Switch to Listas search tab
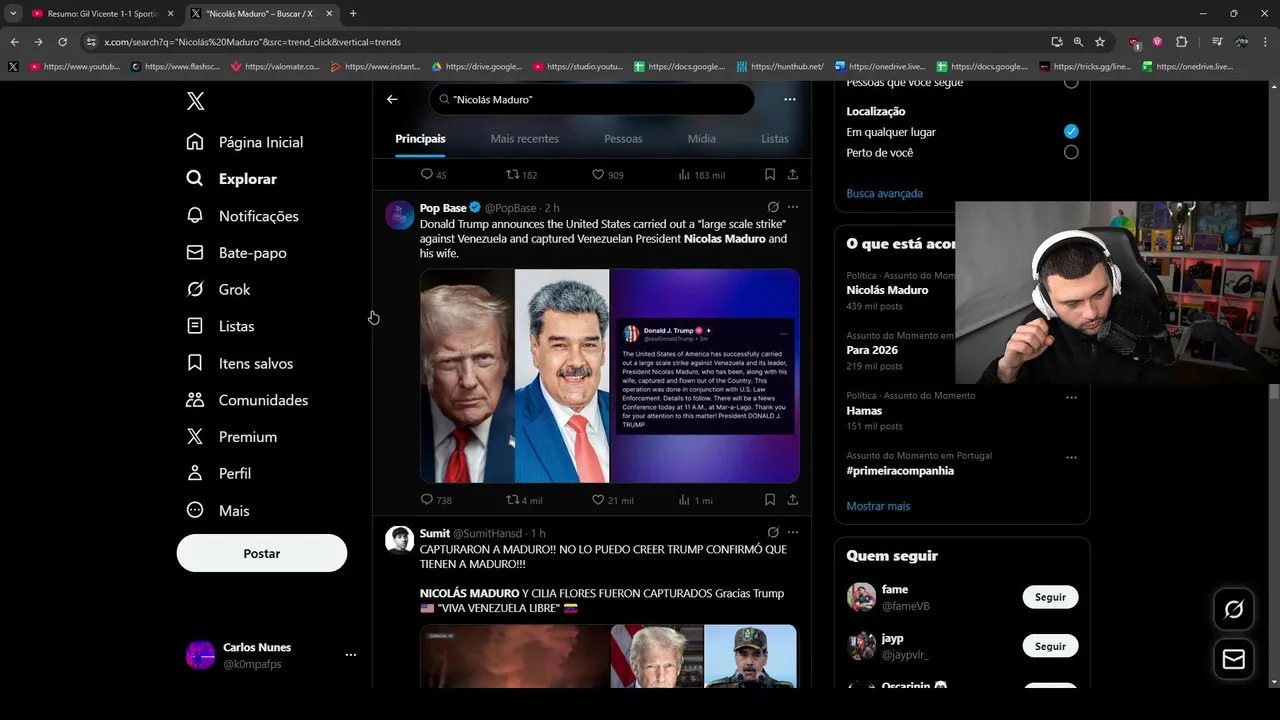The height and width of the screenshot is (720, 1280). pos(775,139)
